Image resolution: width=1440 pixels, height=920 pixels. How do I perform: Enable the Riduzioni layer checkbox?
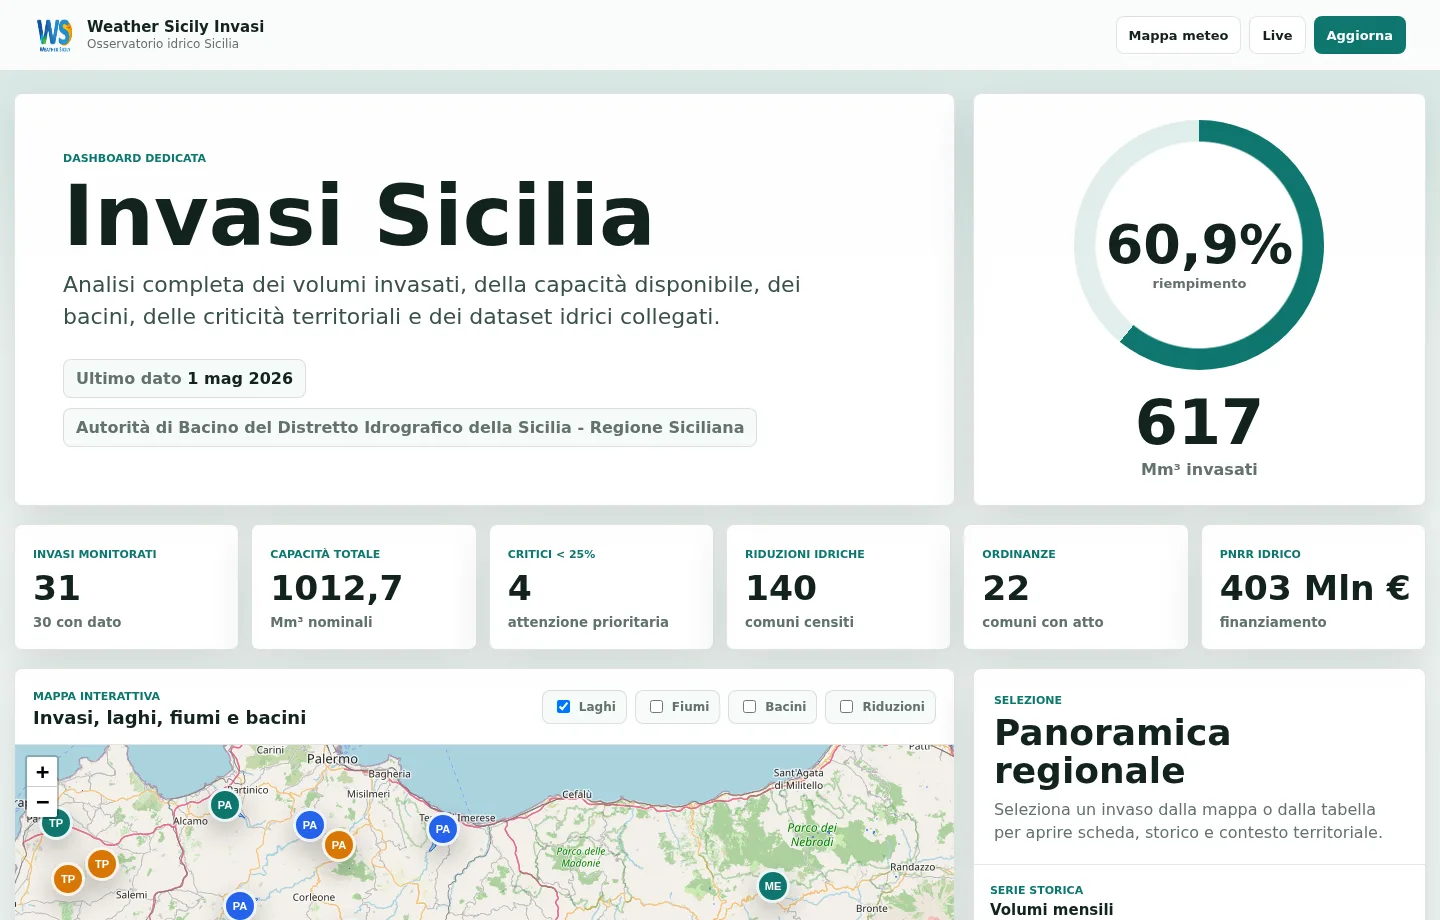(x=846, y=706)
